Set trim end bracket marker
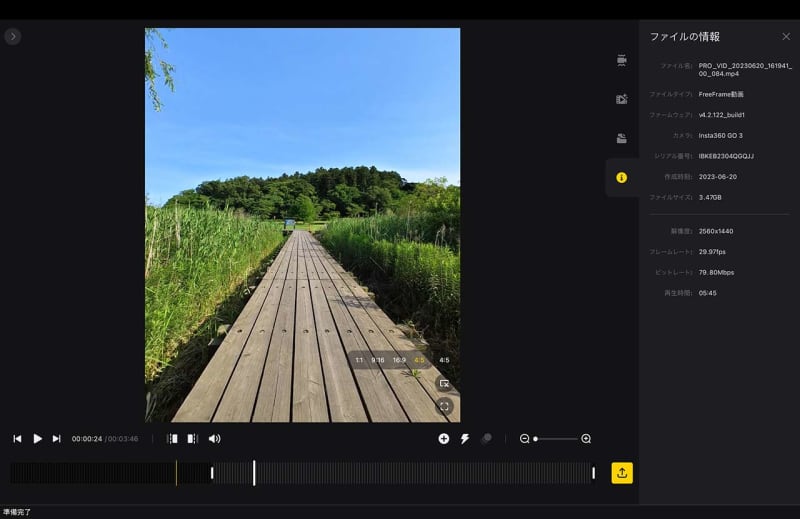This screenshot has height=519, width=800. [x=193, y=438]
